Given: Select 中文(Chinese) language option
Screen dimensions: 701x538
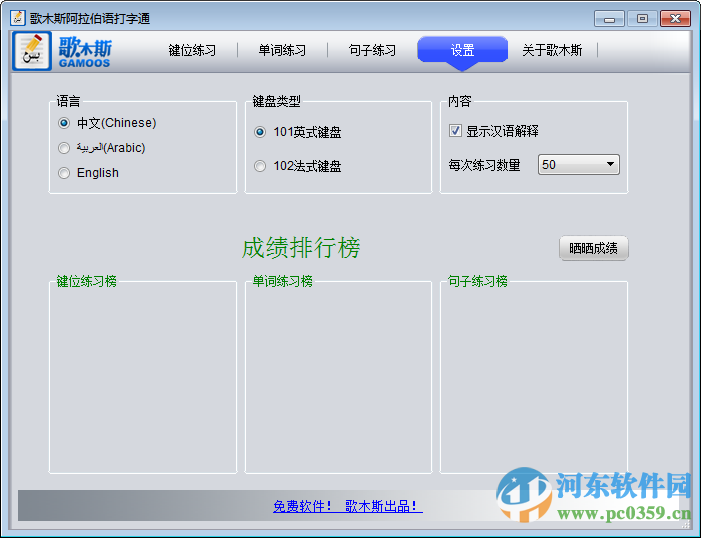Looking at the screenshot, I should point(107,123).
